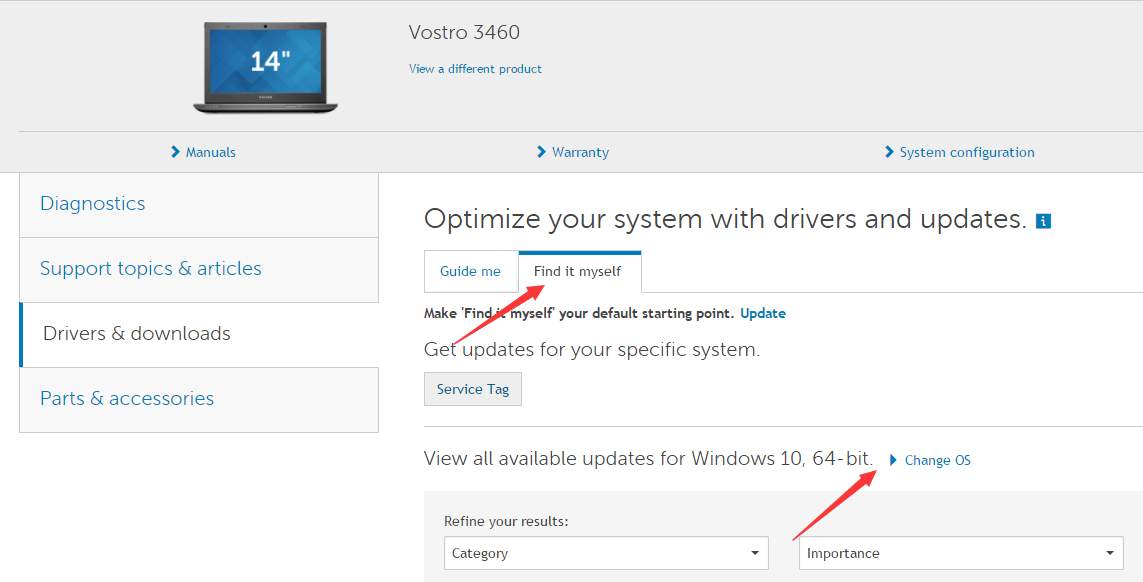Click the chevron icon before Warranty
This screenshot has width=1143, height=582.
542,151
